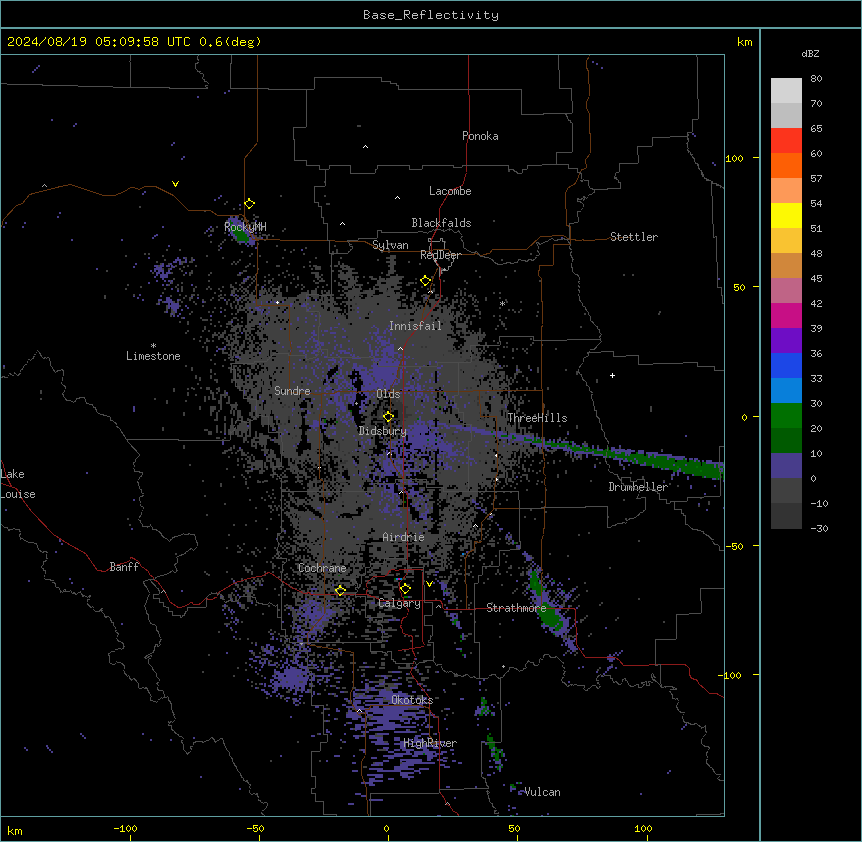Click the 80 value in the dBZ legend
Screen dimensions: 862x842
(816, 79)
